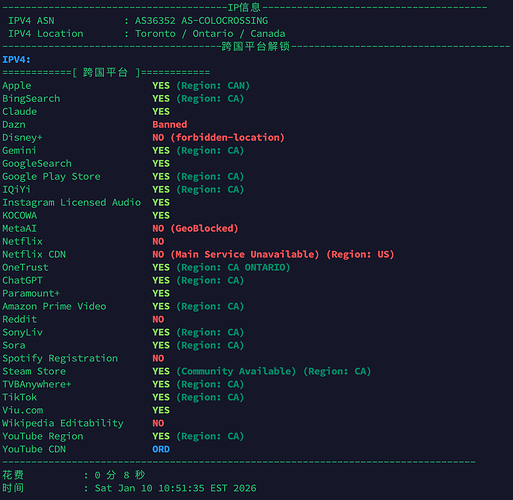
Task: Click the Apple row label
Action: coord(17,86)
